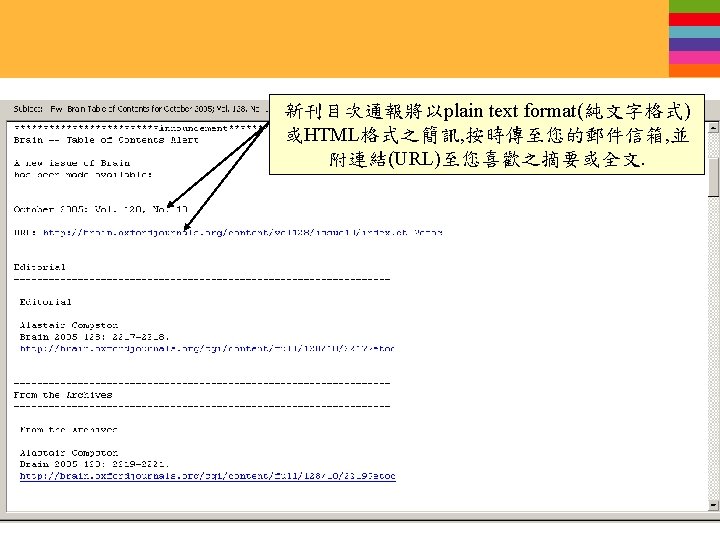The image size is (720, 540).
Task: Click the vertical scrollbar thumb
Action: click(x=713, y=177)
